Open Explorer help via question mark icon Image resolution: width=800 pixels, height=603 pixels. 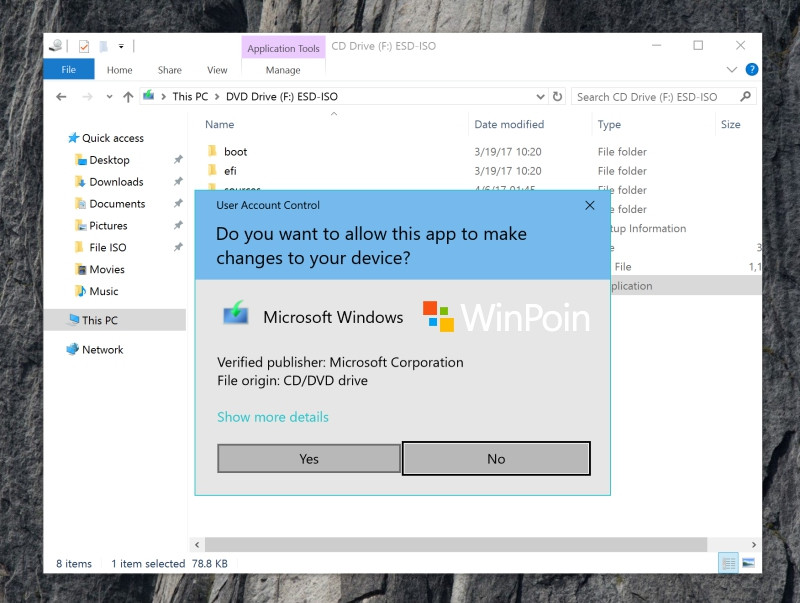coord(752,69)
